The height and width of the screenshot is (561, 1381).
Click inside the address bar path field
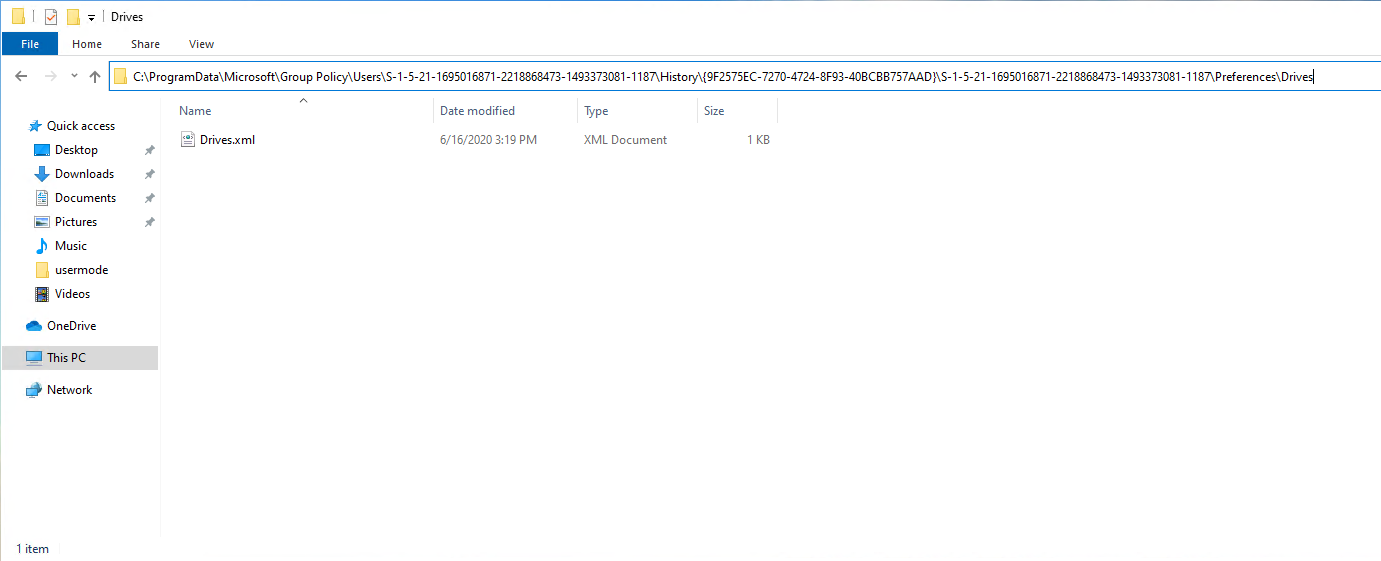(744, 76)
